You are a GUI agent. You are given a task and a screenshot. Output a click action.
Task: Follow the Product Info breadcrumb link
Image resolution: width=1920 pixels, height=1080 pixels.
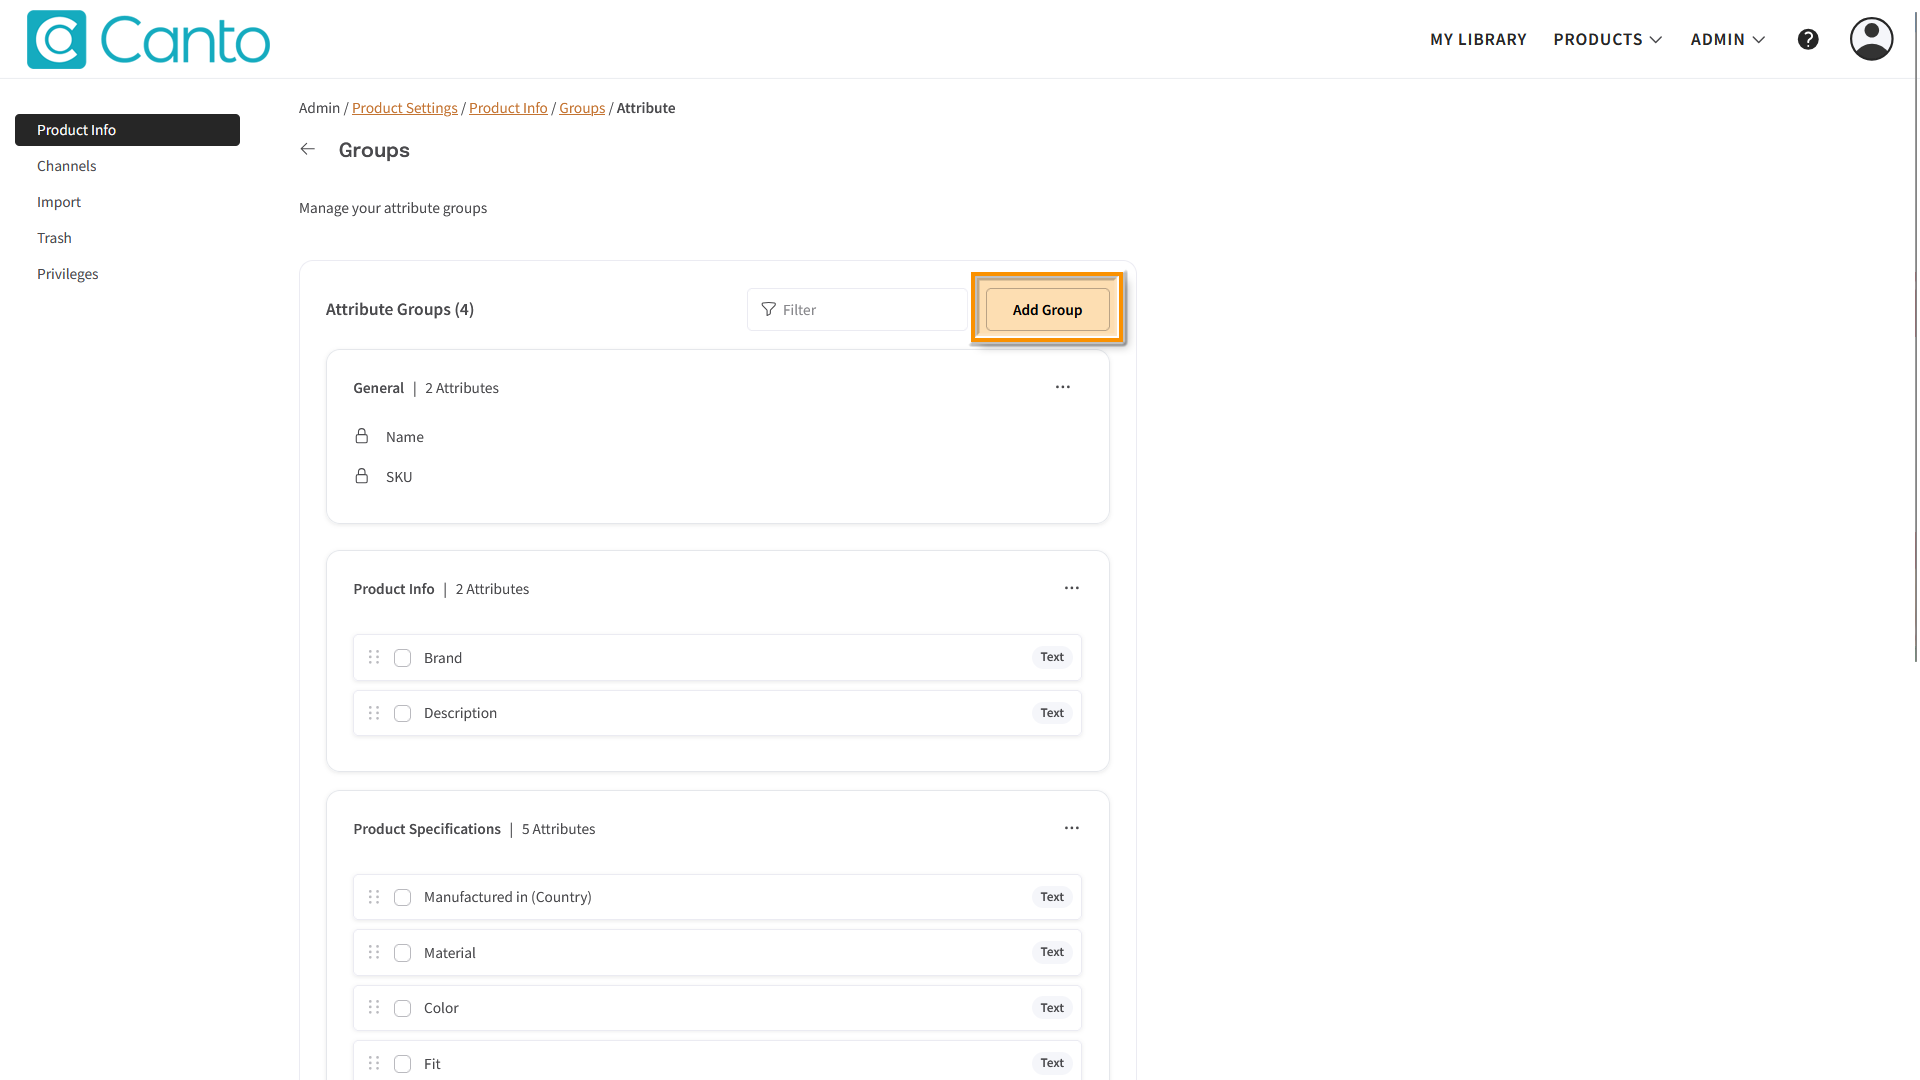(x=508, y=108)
